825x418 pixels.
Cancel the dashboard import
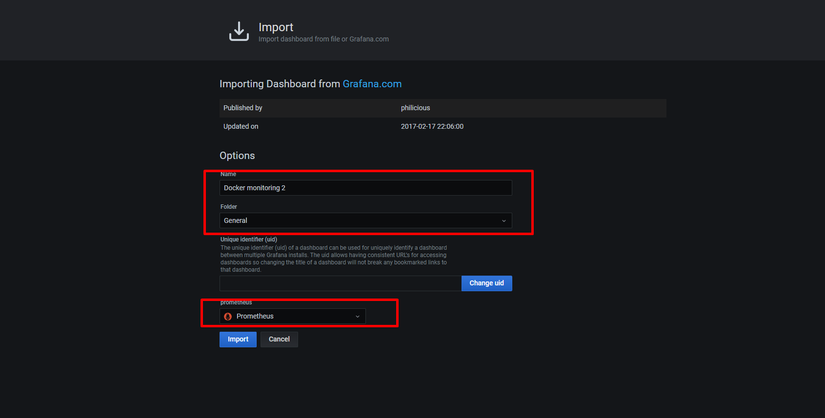279,339
